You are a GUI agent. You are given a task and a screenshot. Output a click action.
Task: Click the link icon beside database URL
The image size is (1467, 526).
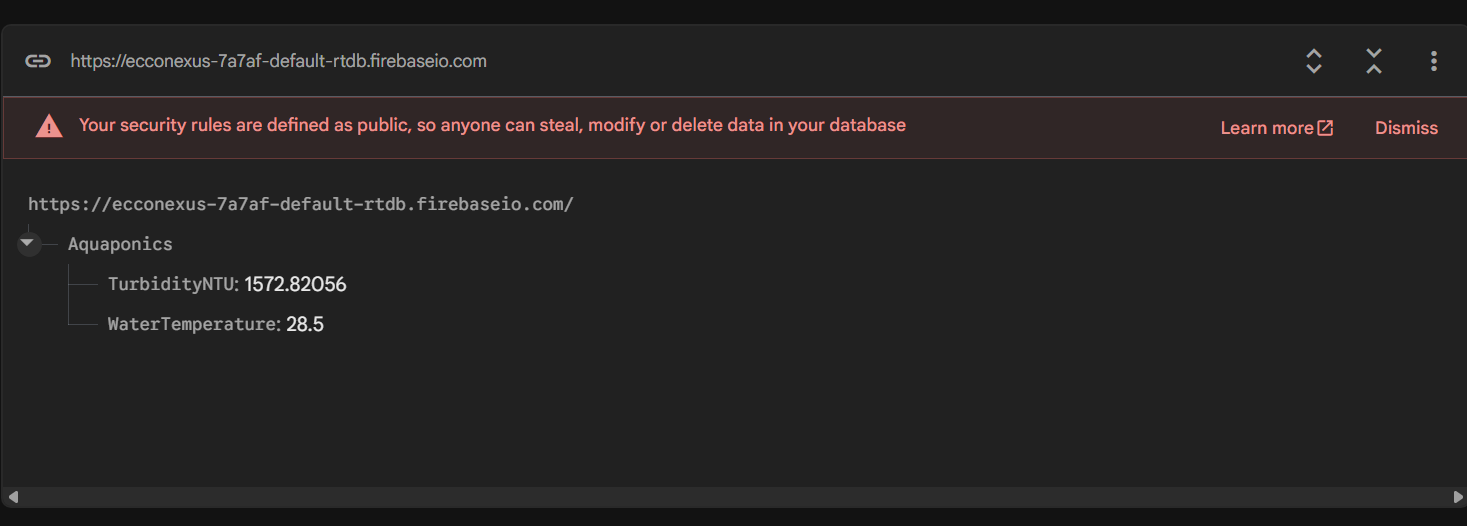38,61
